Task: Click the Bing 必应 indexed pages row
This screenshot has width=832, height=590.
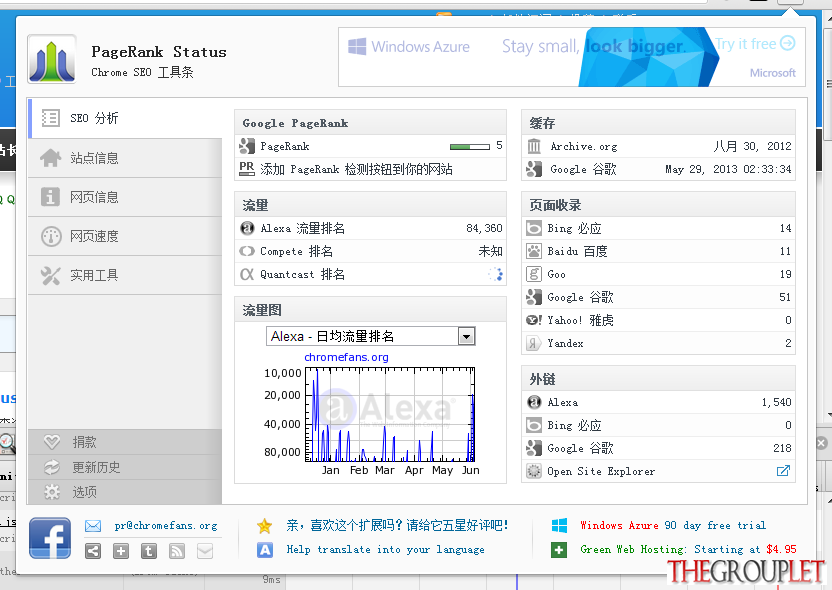Action: click(658, 228)
